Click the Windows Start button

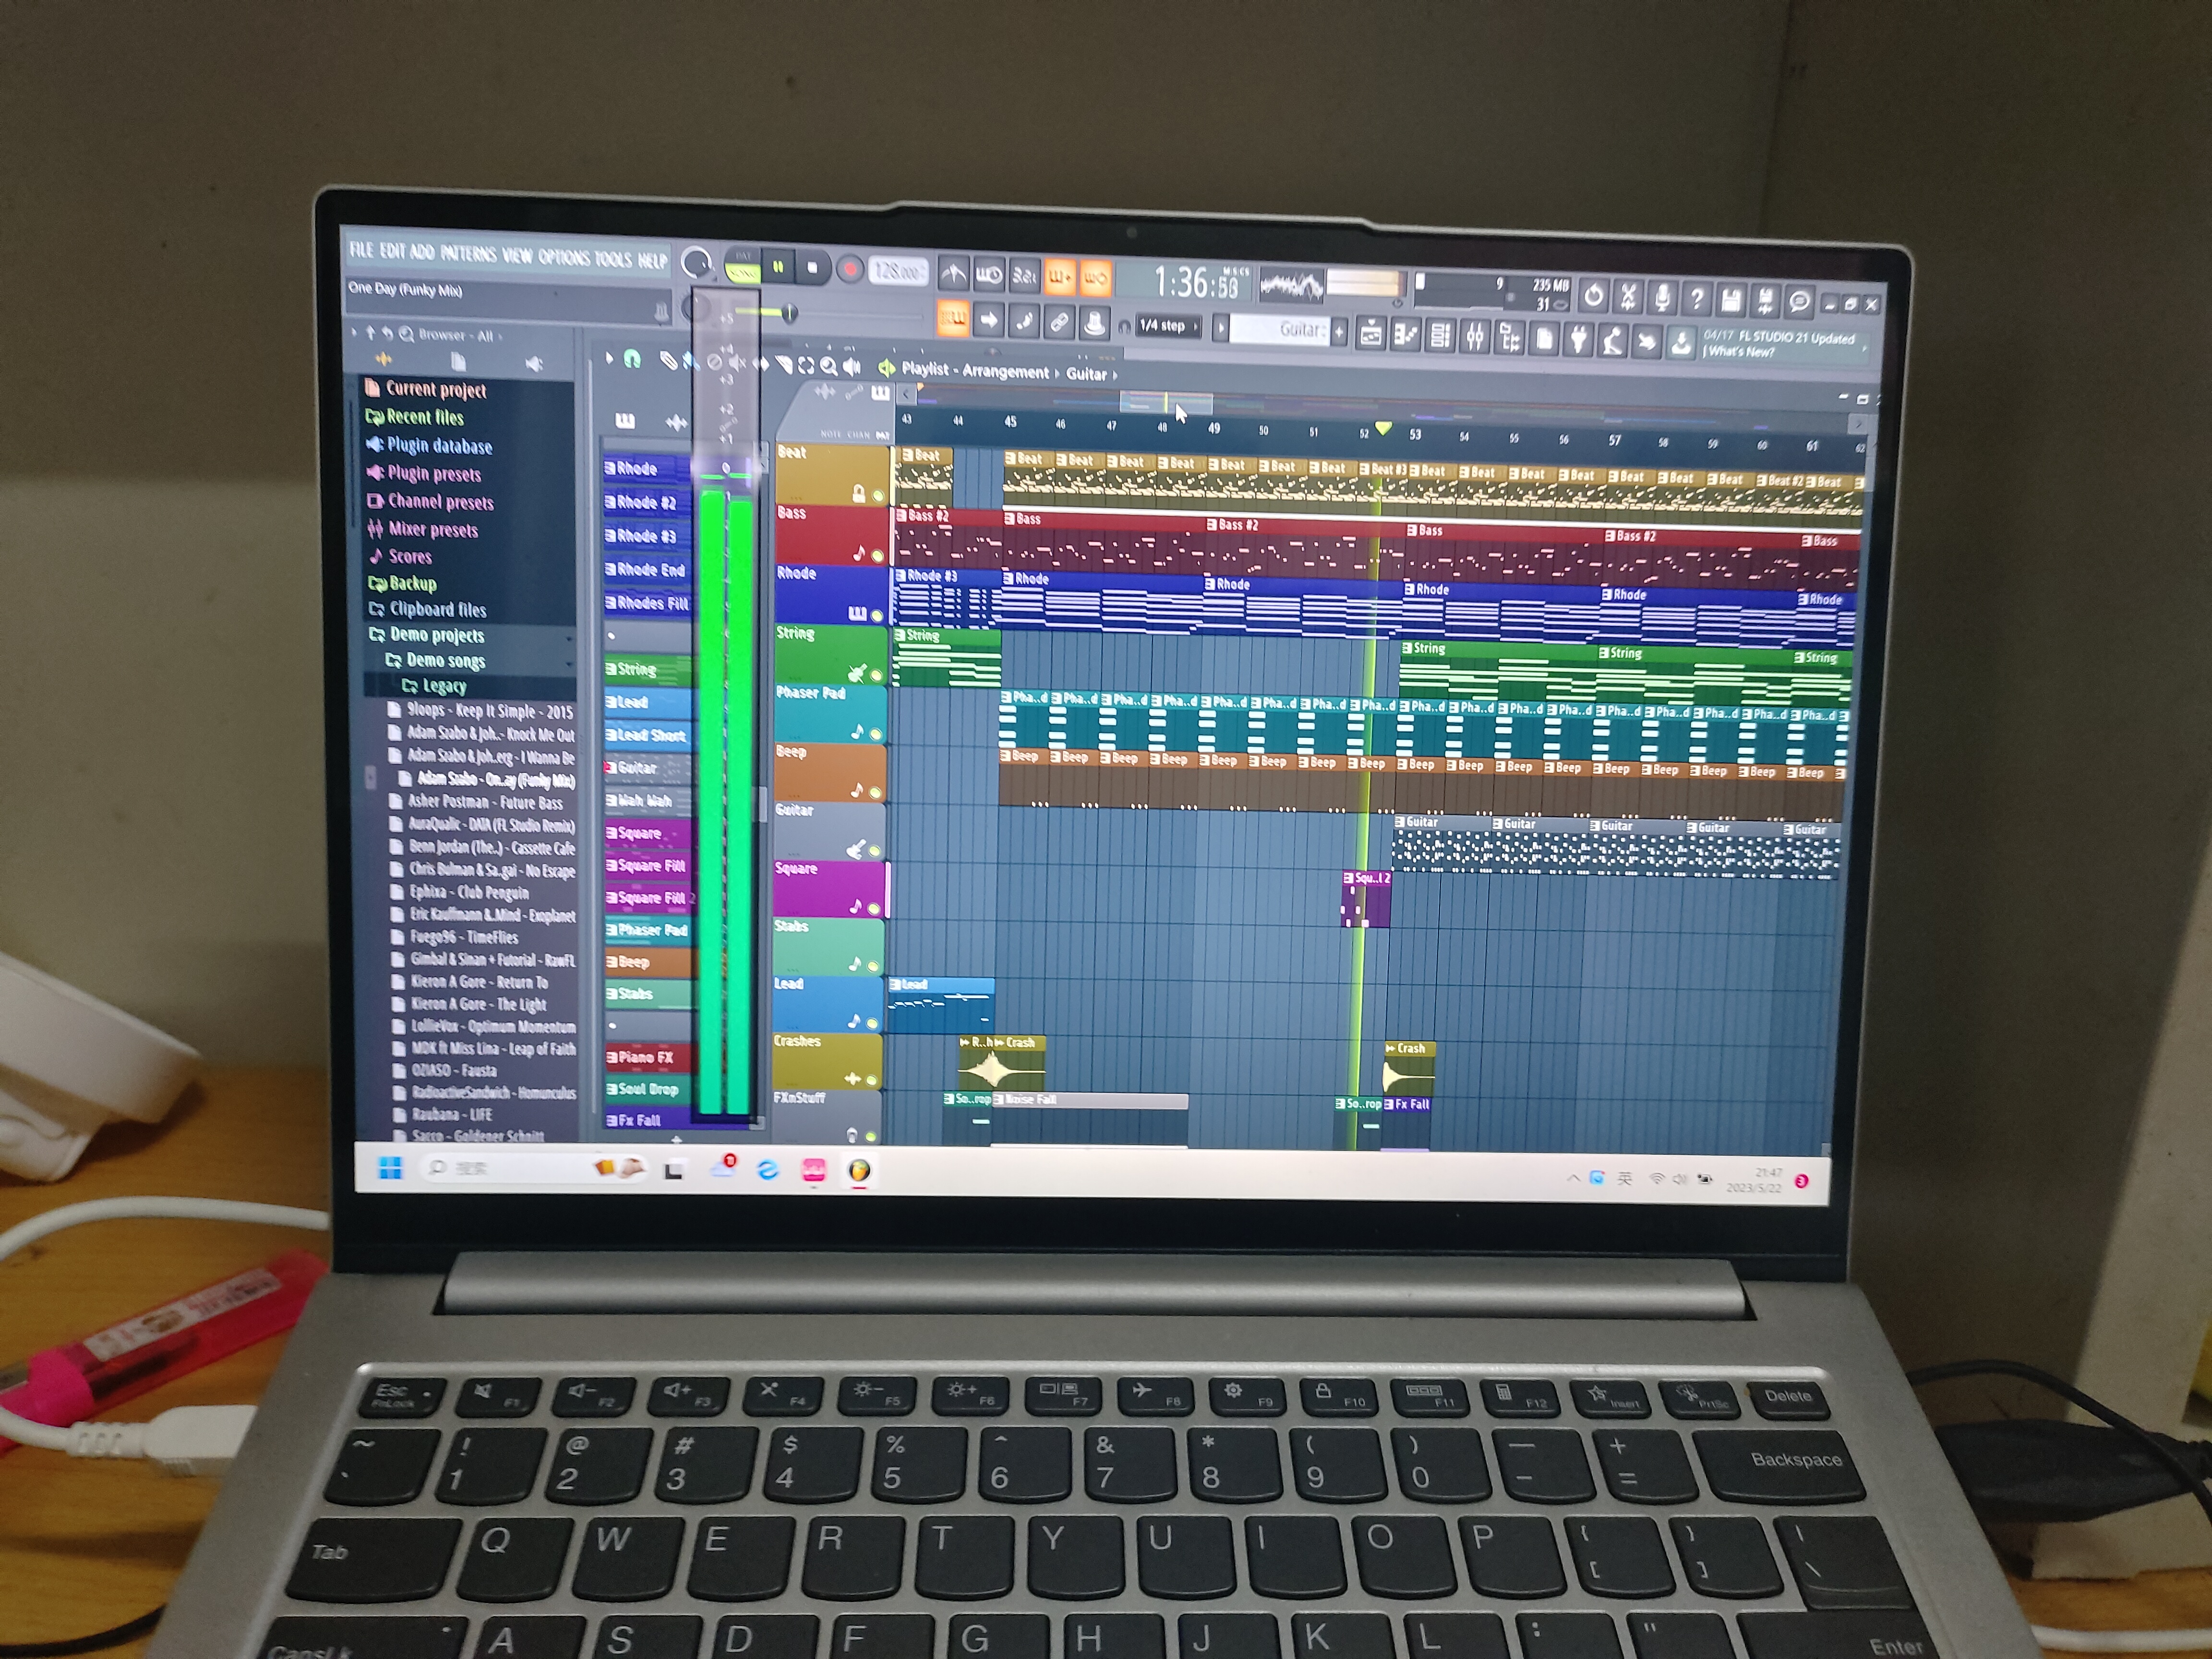click(x=390, y=1167)
